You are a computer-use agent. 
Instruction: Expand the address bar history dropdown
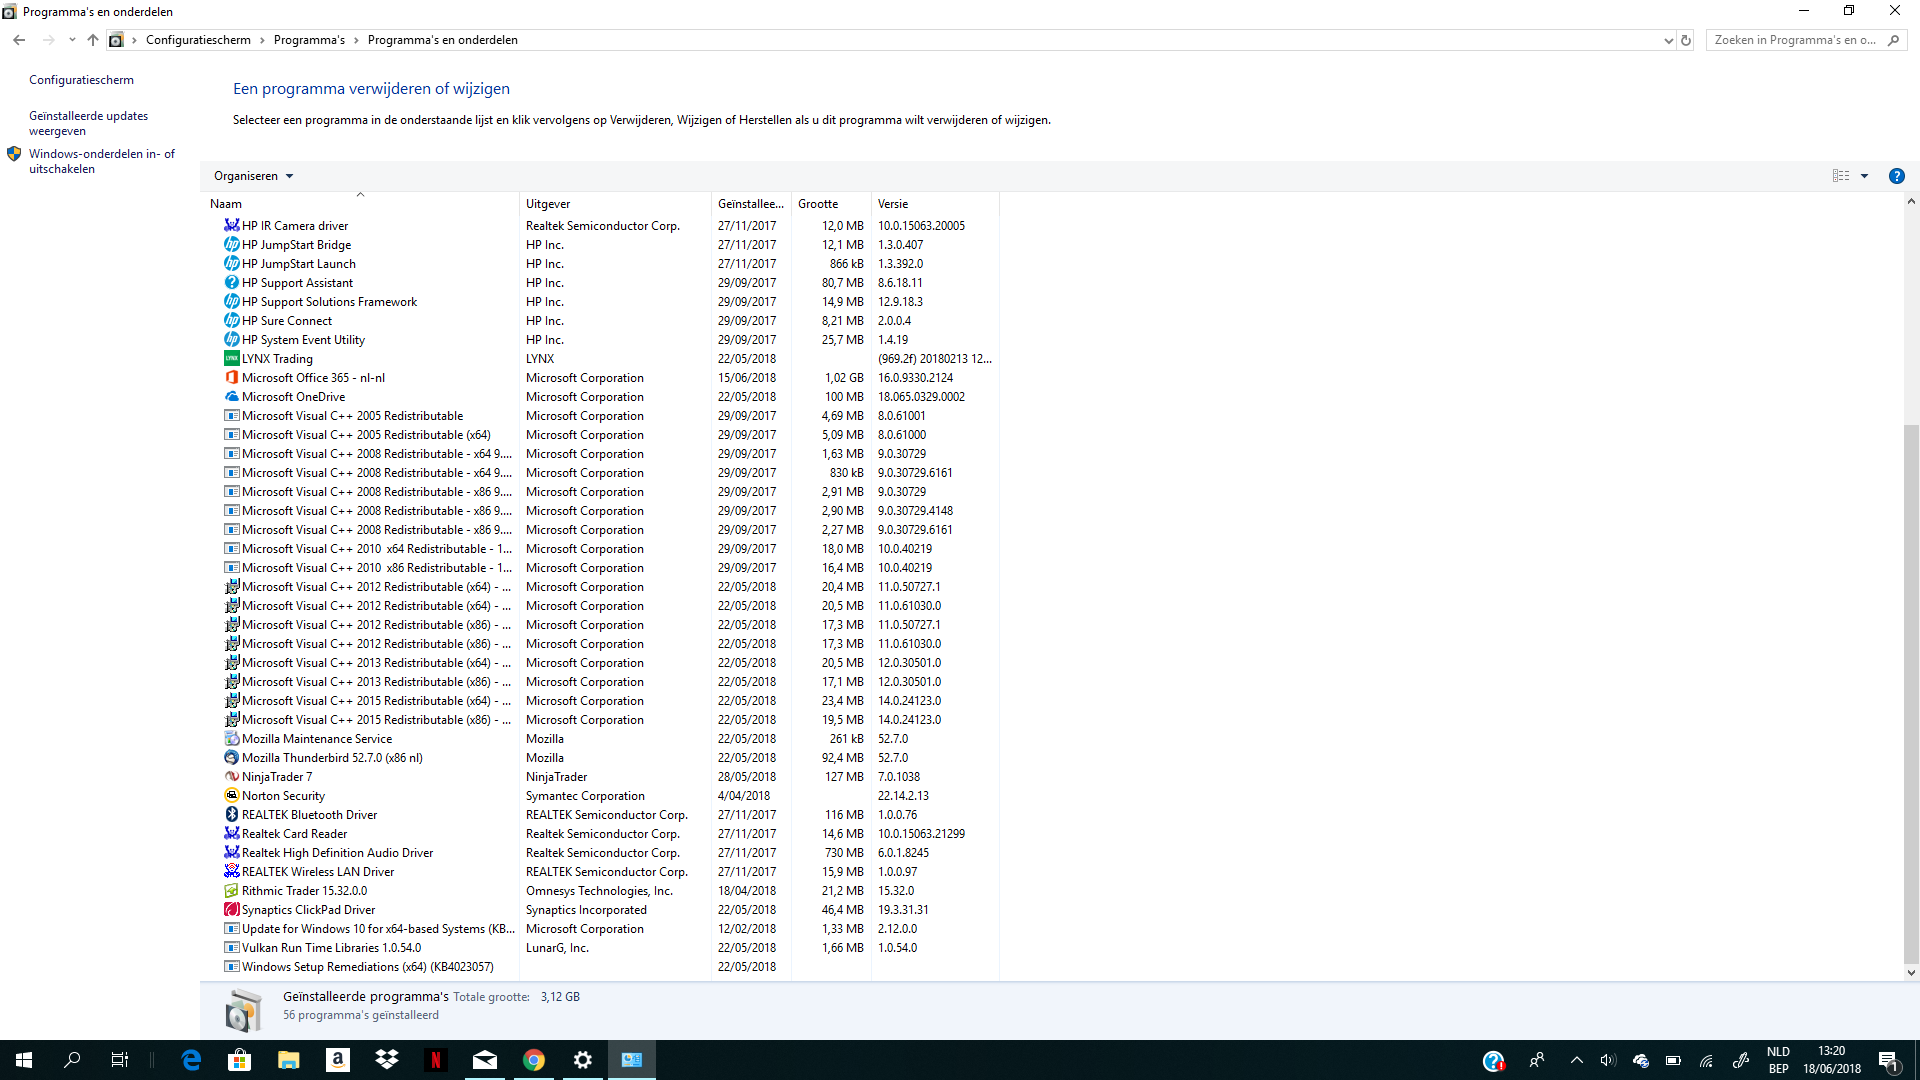(x=1668, y=40)
